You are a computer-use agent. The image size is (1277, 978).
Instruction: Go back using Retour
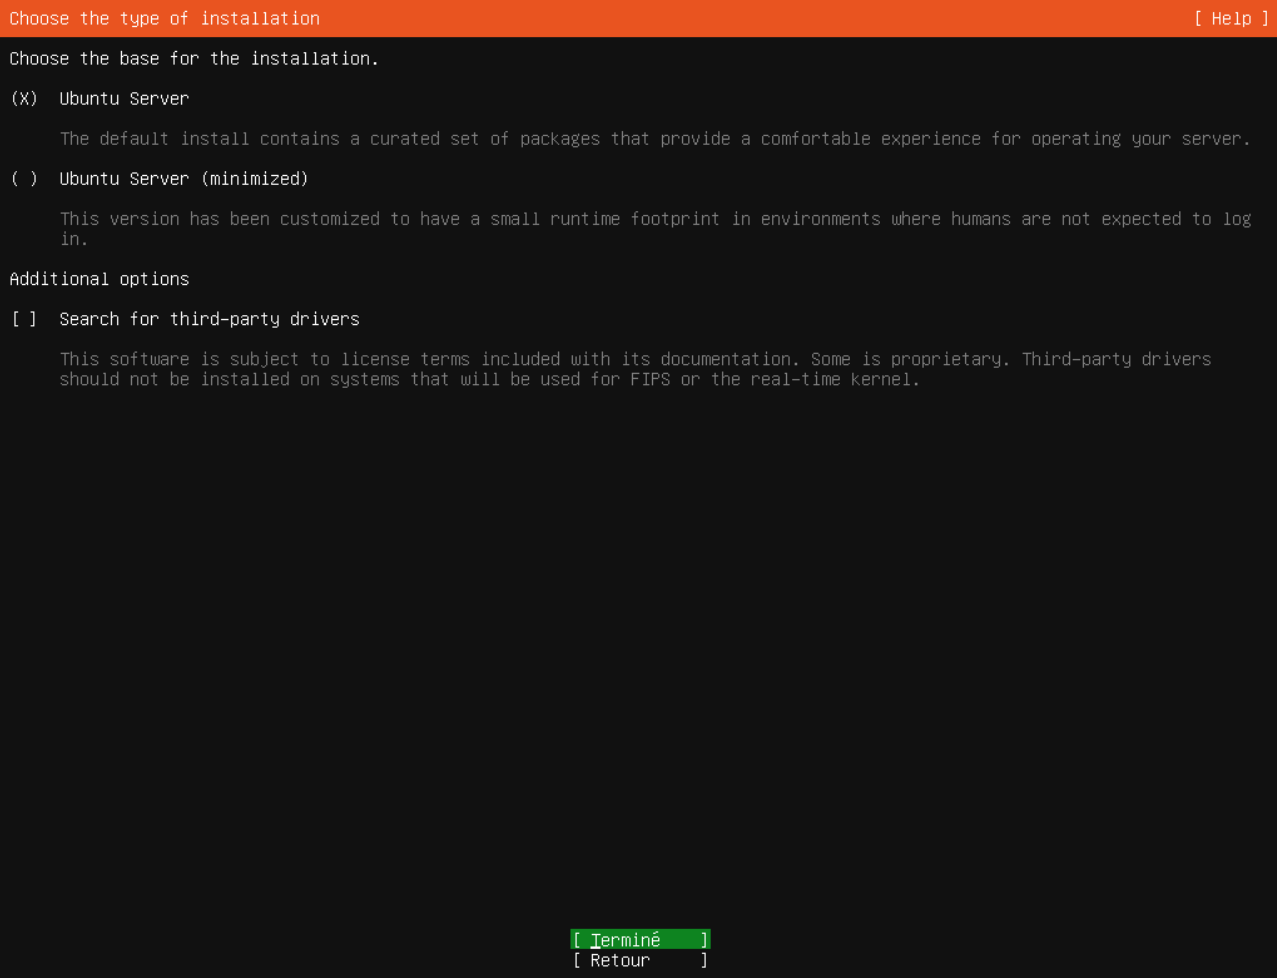[639, 960]
